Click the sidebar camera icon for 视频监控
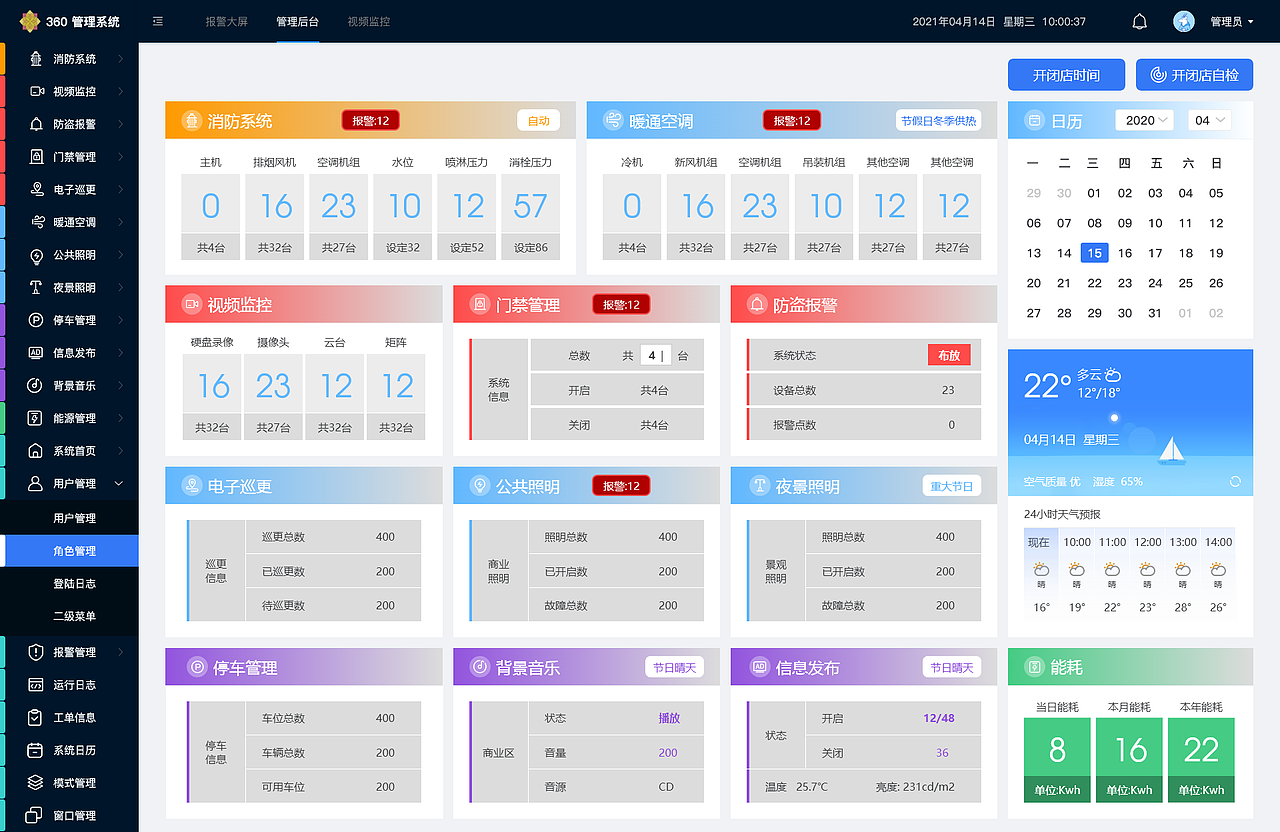Screen dimensions: 1280x832 pyautogui.click(x=36, y=91)
